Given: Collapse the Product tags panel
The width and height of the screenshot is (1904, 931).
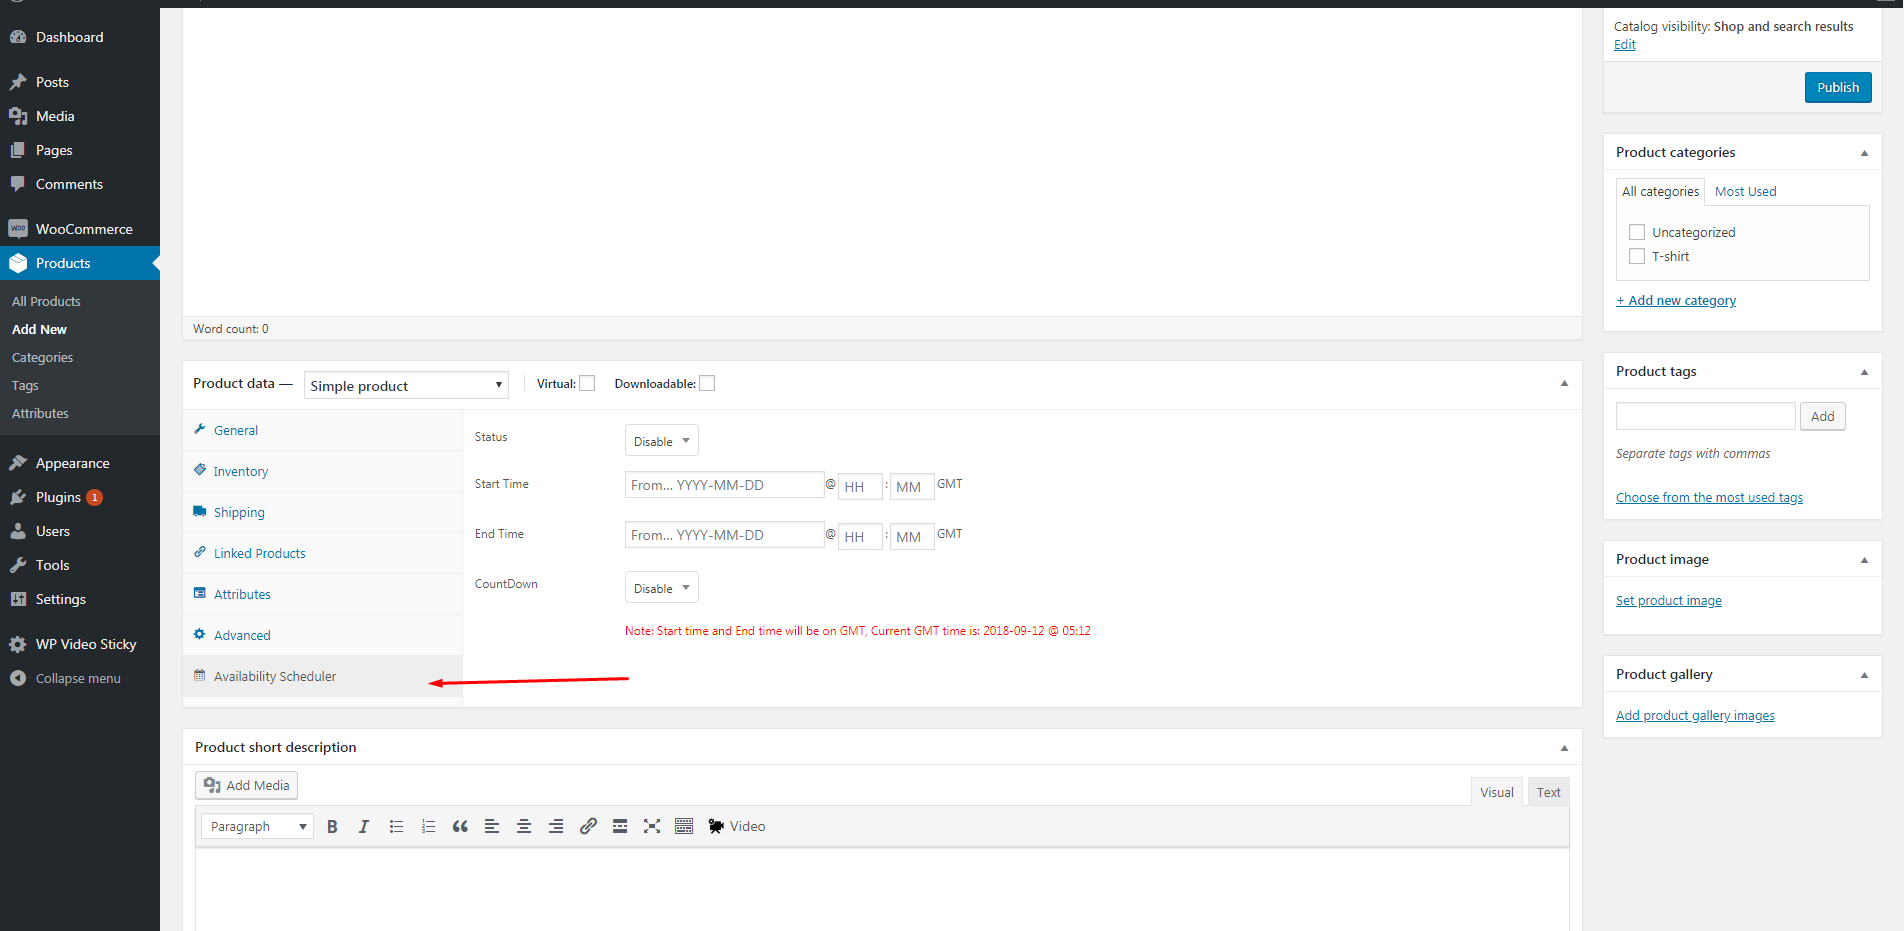Looking at the screenshot, I should tap(1864, 372).
